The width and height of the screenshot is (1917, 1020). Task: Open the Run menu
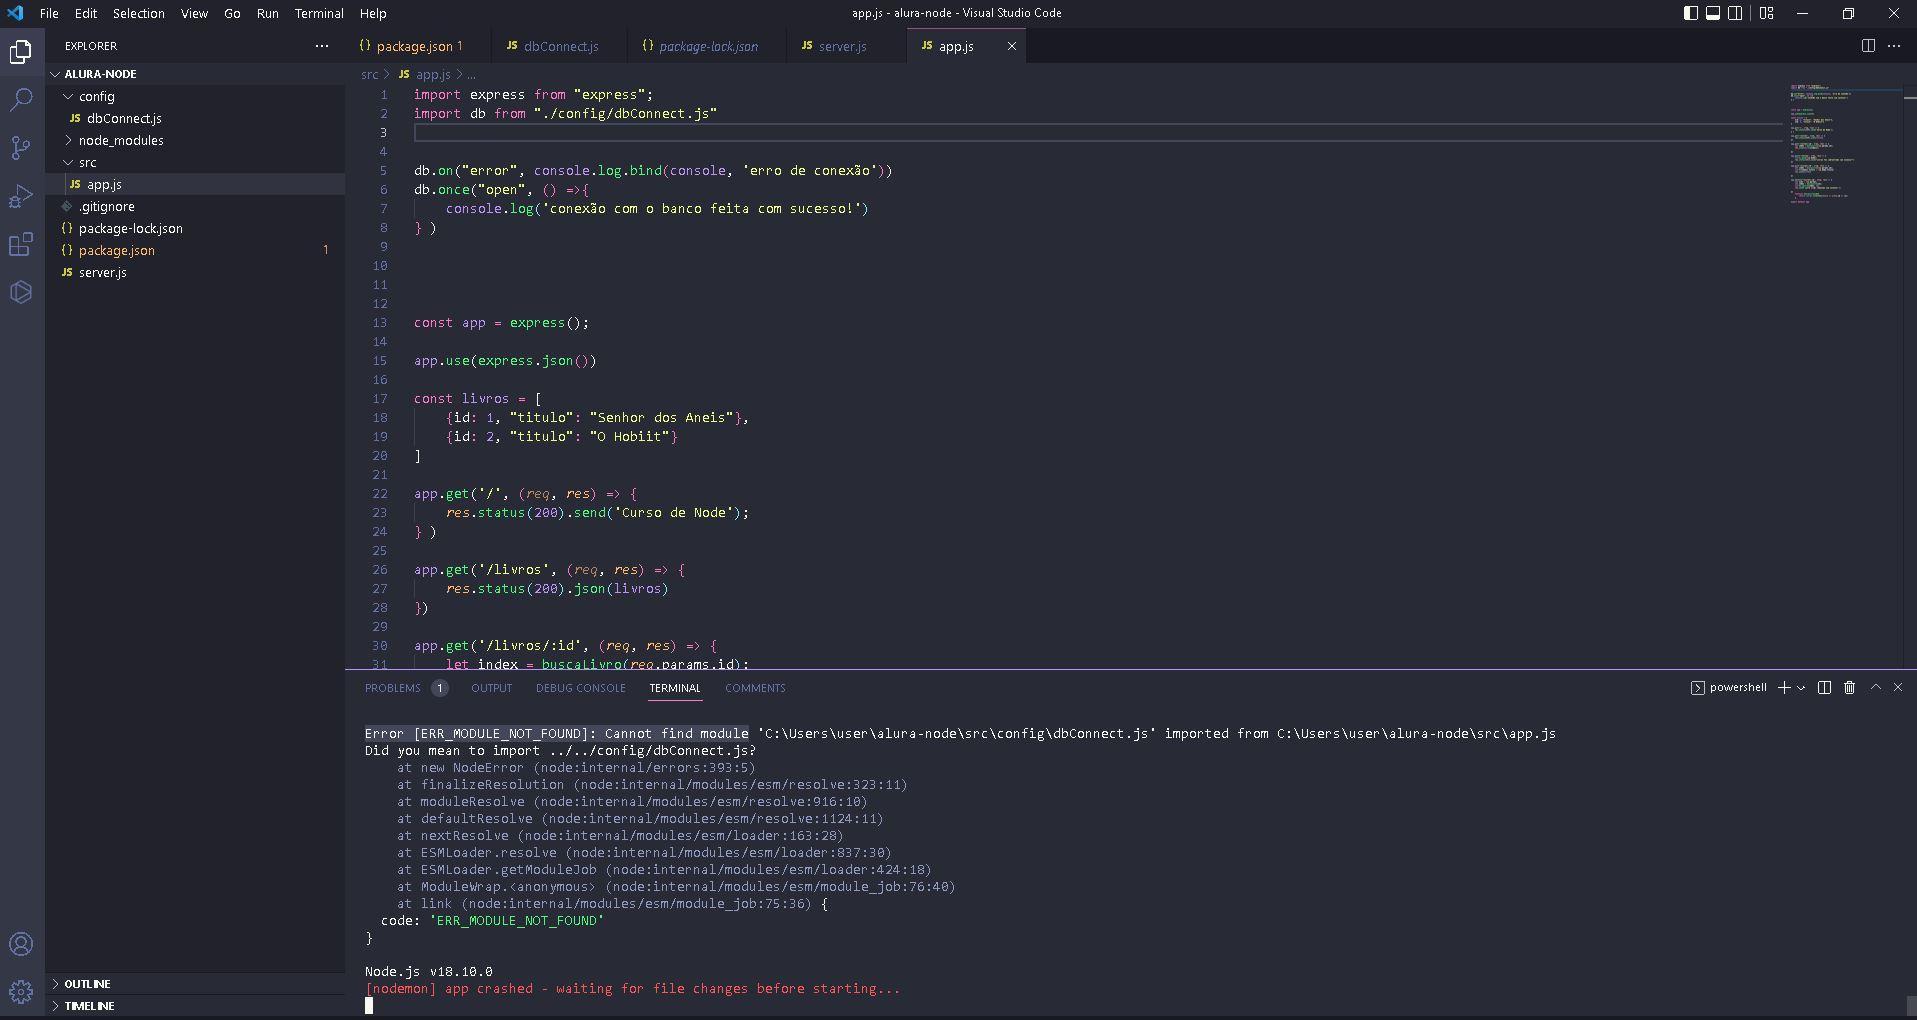coord(267,13)
